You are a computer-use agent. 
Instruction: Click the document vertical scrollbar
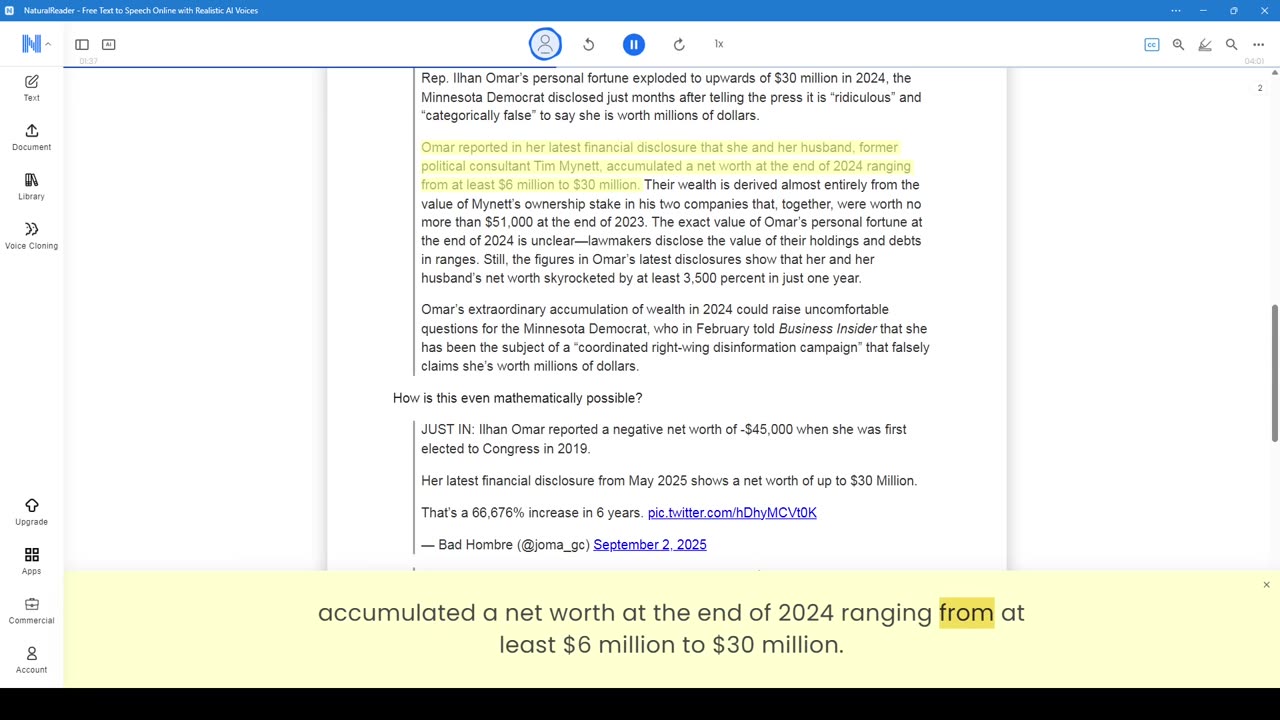(x=1274, y=372)
